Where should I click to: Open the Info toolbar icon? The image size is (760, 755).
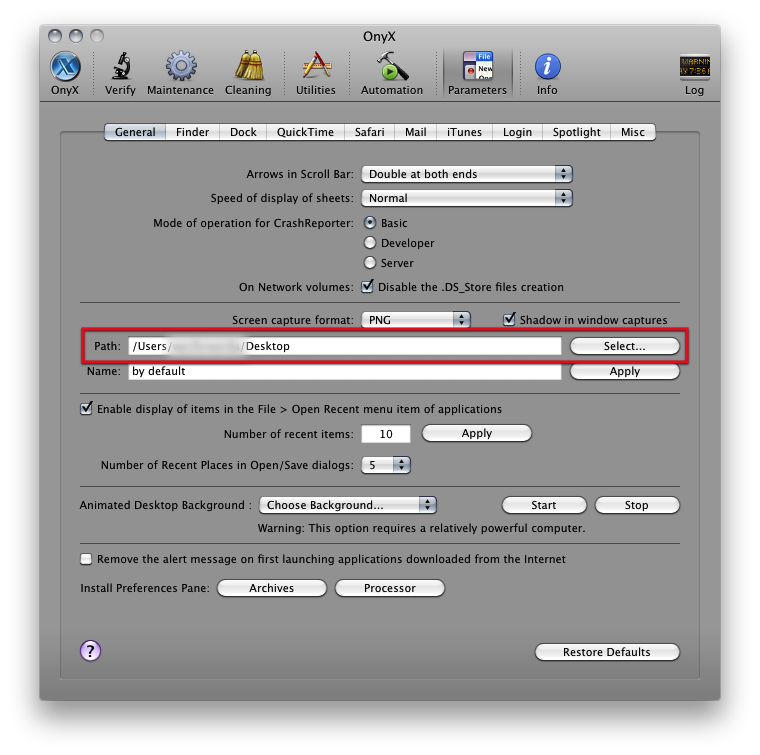(547, 66)
